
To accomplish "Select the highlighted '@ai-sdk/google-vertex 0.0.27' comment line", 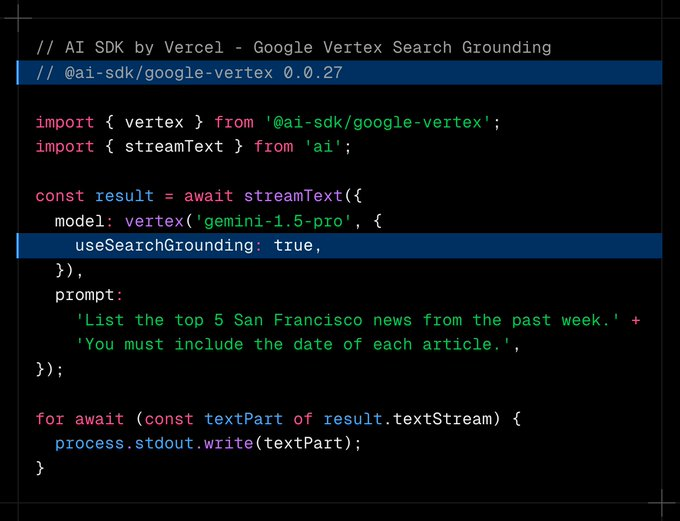I will 339,72.
